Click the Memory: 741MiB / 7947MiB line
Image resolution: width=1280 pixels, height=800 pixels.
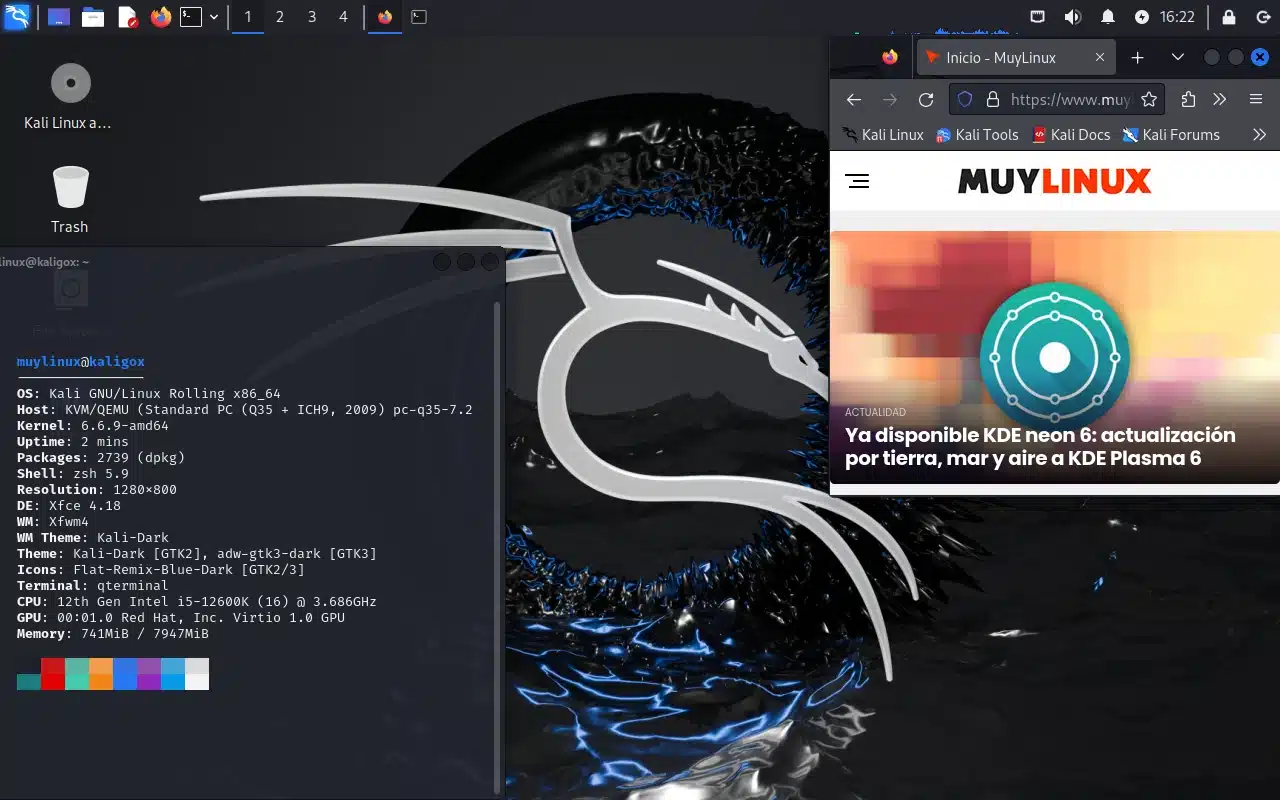click(113, 634)
